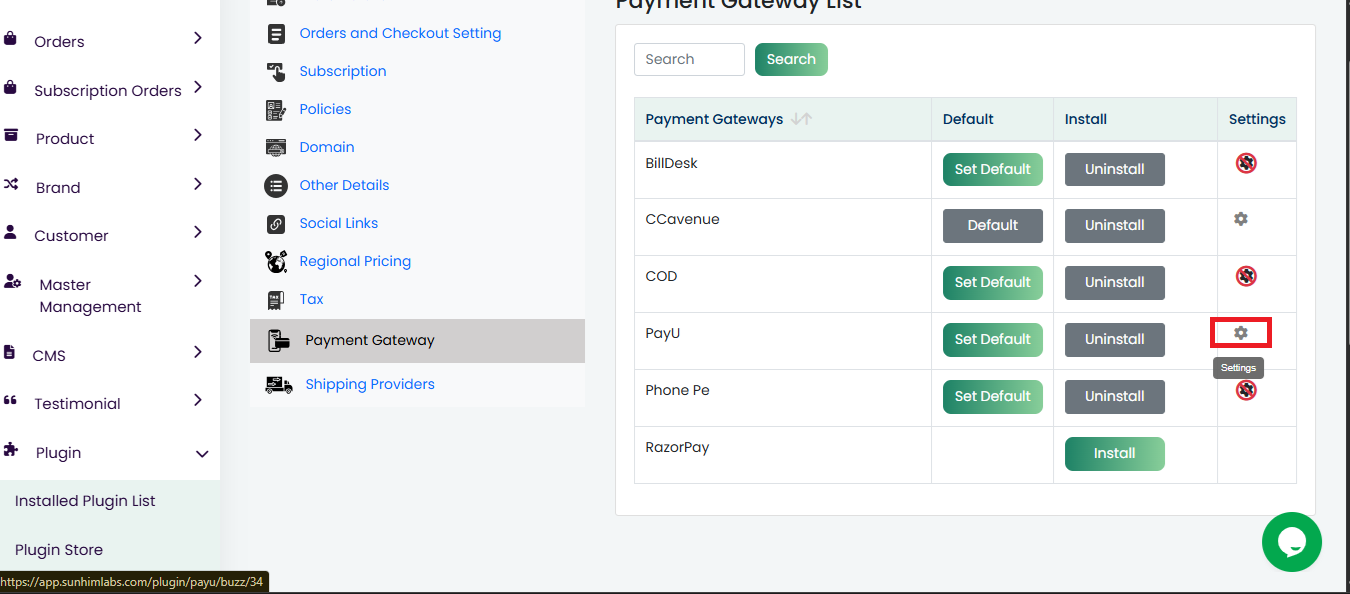Install the RazorPay gateway
Screen dimensions: 1350x594
click(1114, 454)
